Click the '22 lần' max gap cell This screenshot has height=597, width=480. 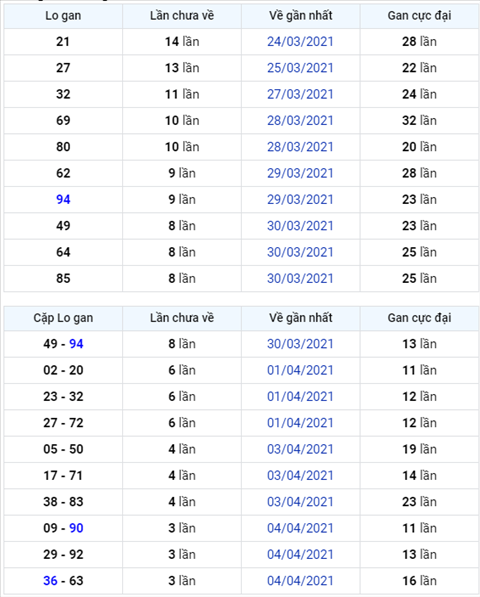419,68
